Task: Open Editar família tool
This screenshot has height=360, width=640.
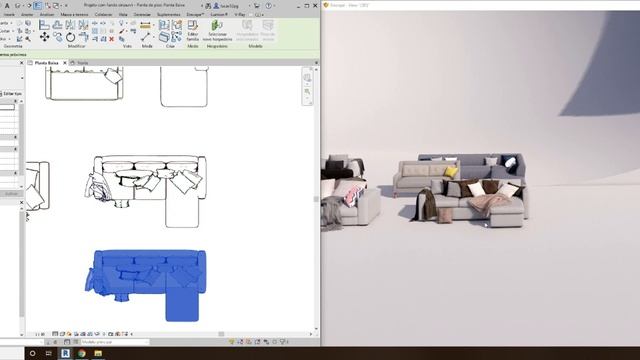Action: (x=192, y=31)
